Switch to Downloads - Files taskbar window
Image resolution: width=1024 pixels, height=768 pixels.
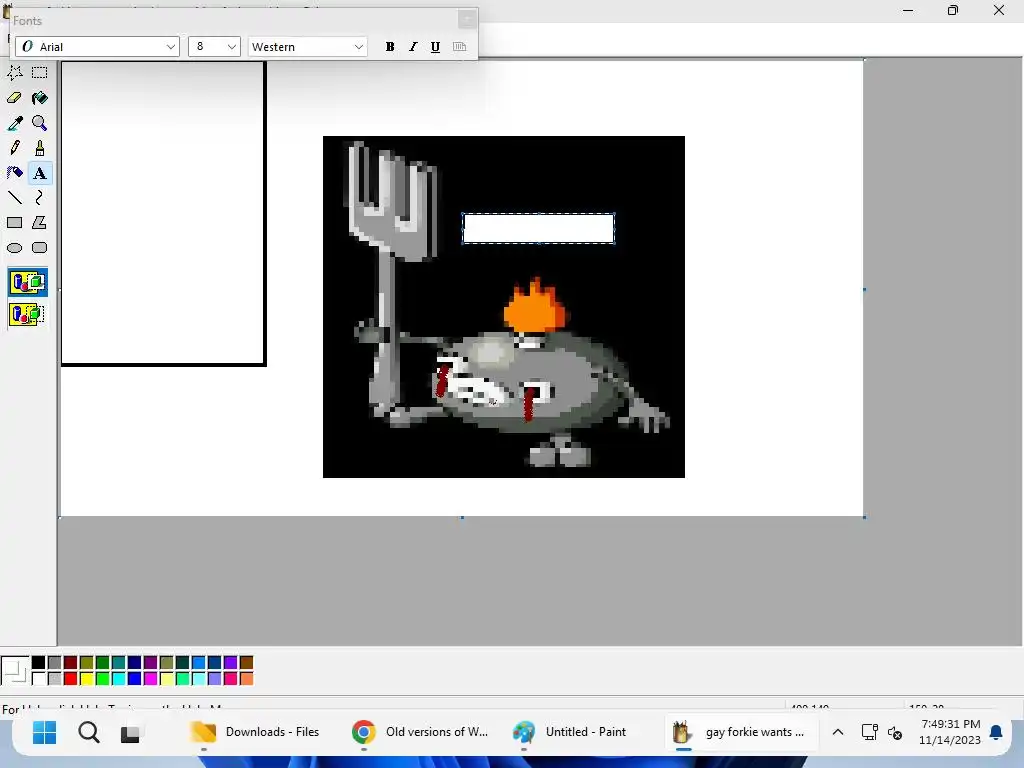[256, 732]
